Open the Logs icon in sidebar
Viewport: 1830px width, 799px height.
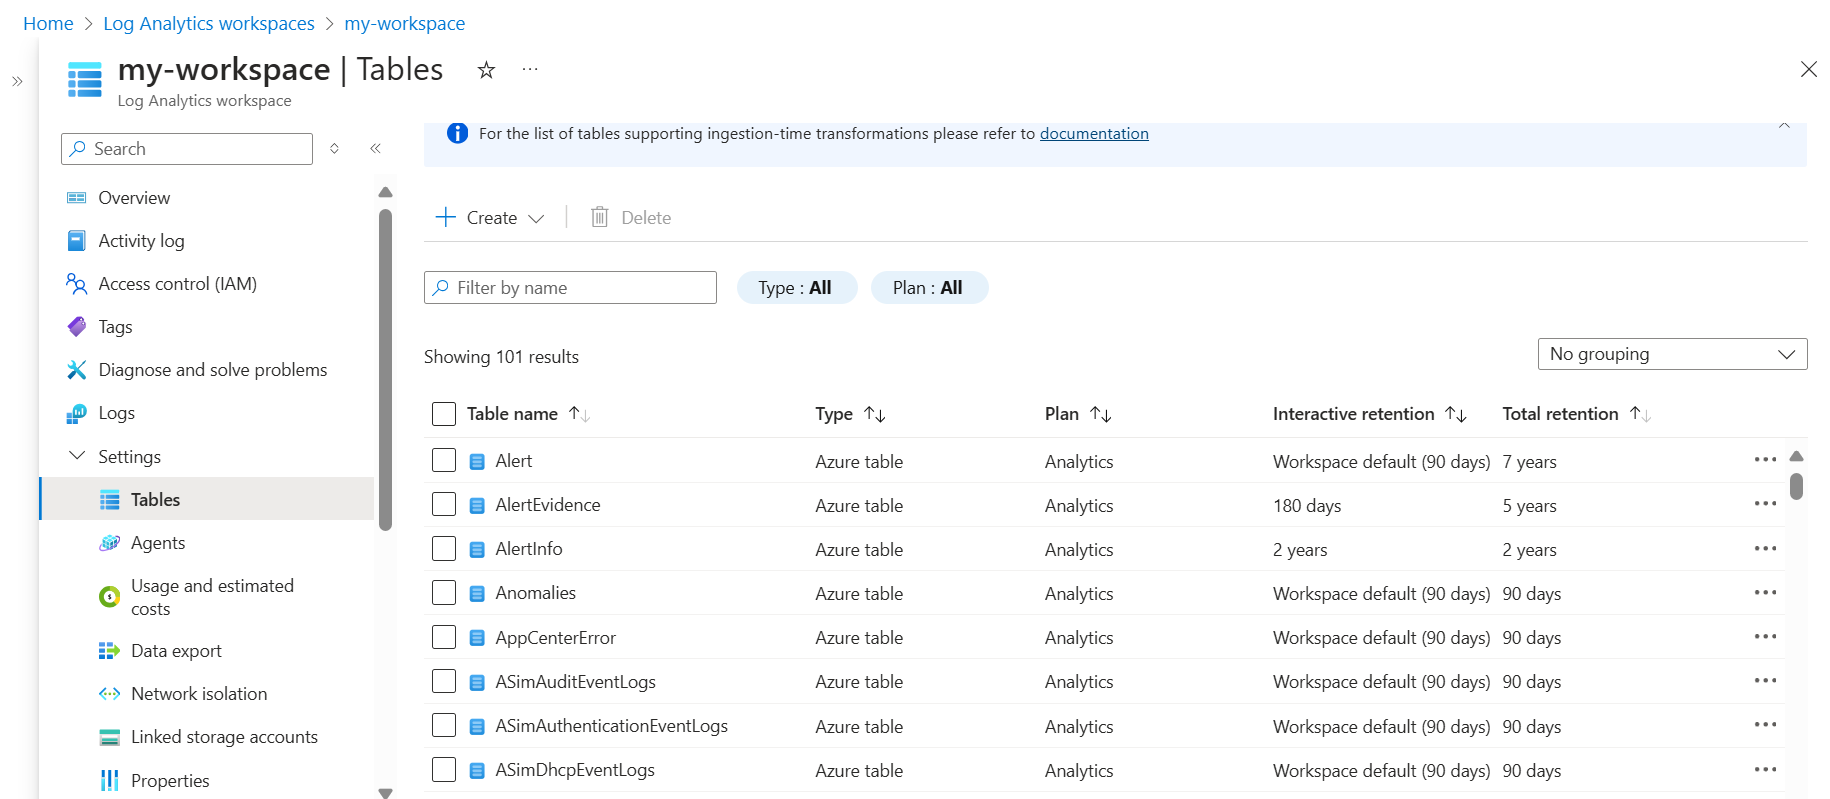click(77, 413)
